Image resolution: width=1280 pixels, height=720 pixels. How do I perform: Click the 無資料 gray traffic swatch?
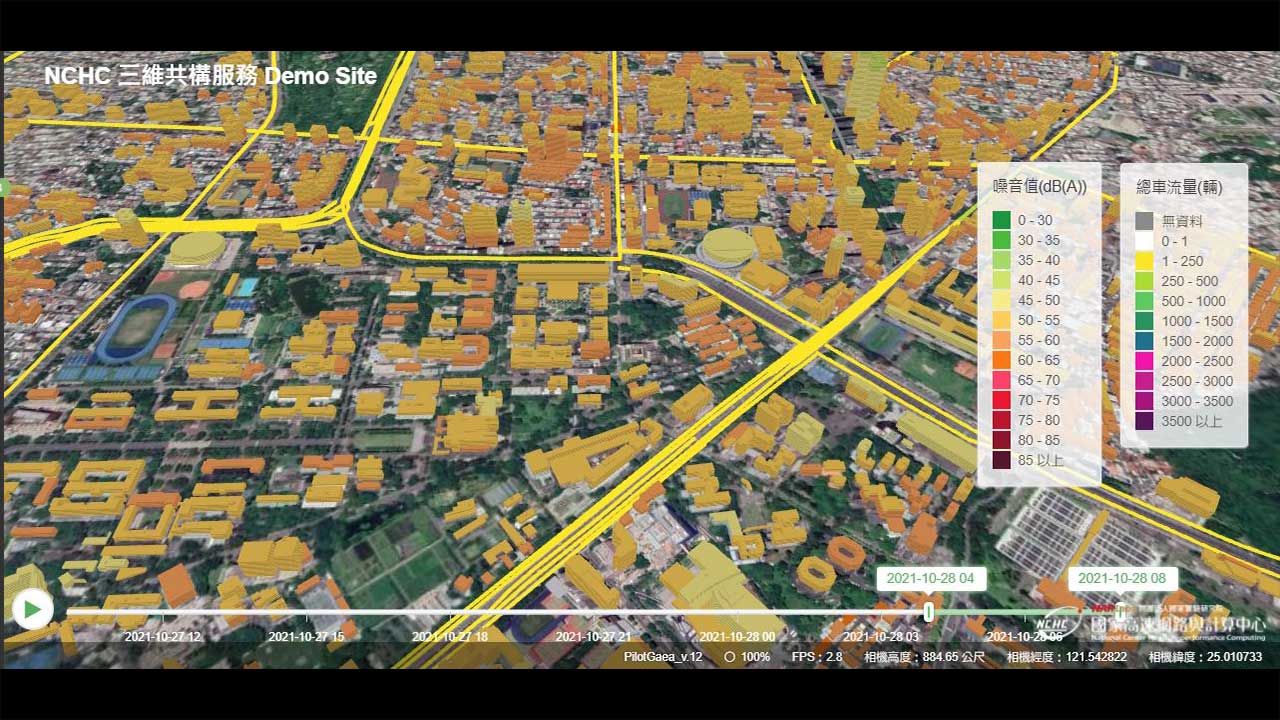coord(1144,221)
